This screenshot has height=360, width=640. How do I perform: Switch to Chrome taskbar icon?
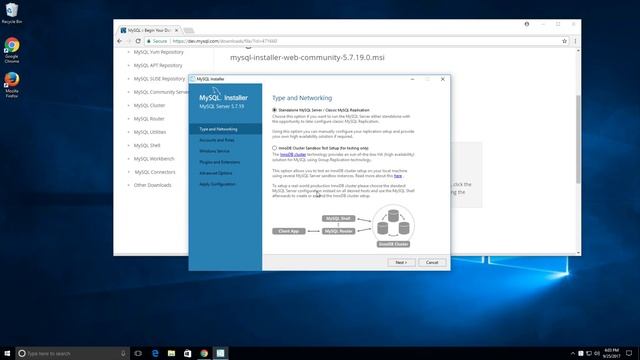coord(204,353)
